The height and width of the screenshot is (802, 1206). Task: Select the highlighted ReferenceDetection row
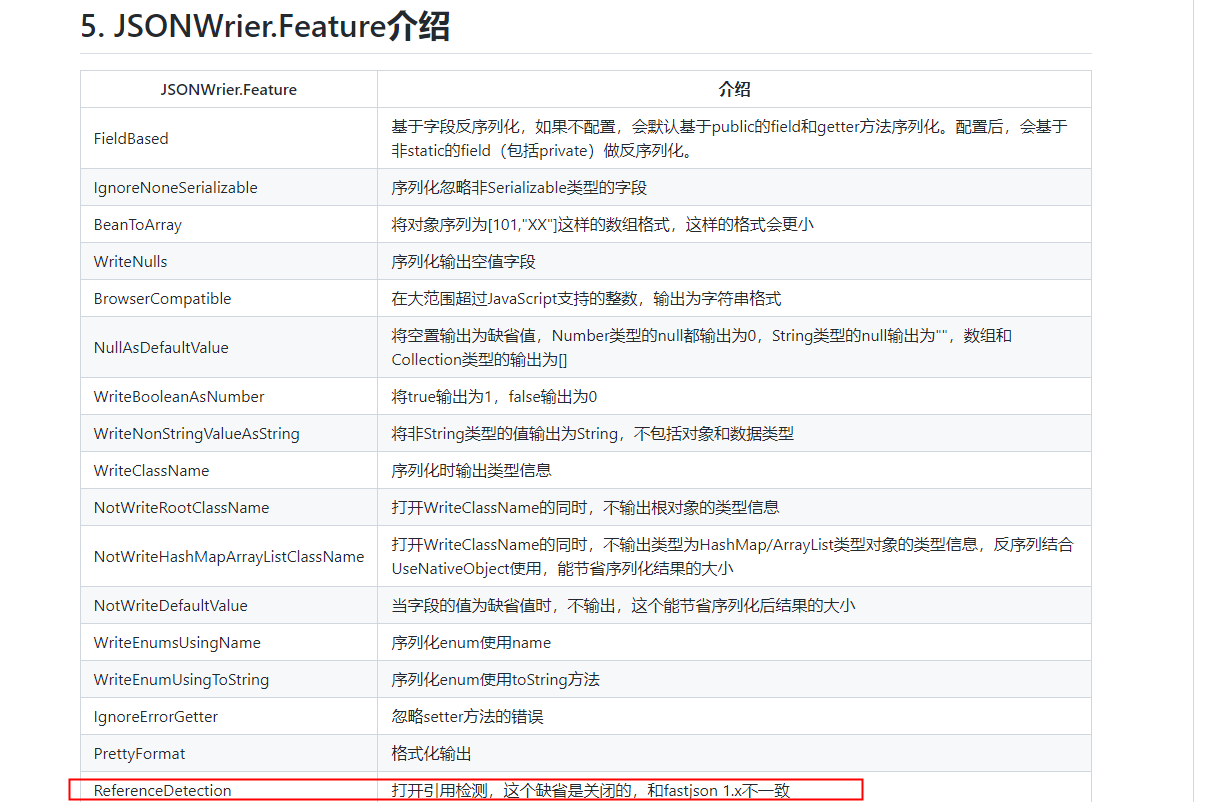(x=162, y=789)
